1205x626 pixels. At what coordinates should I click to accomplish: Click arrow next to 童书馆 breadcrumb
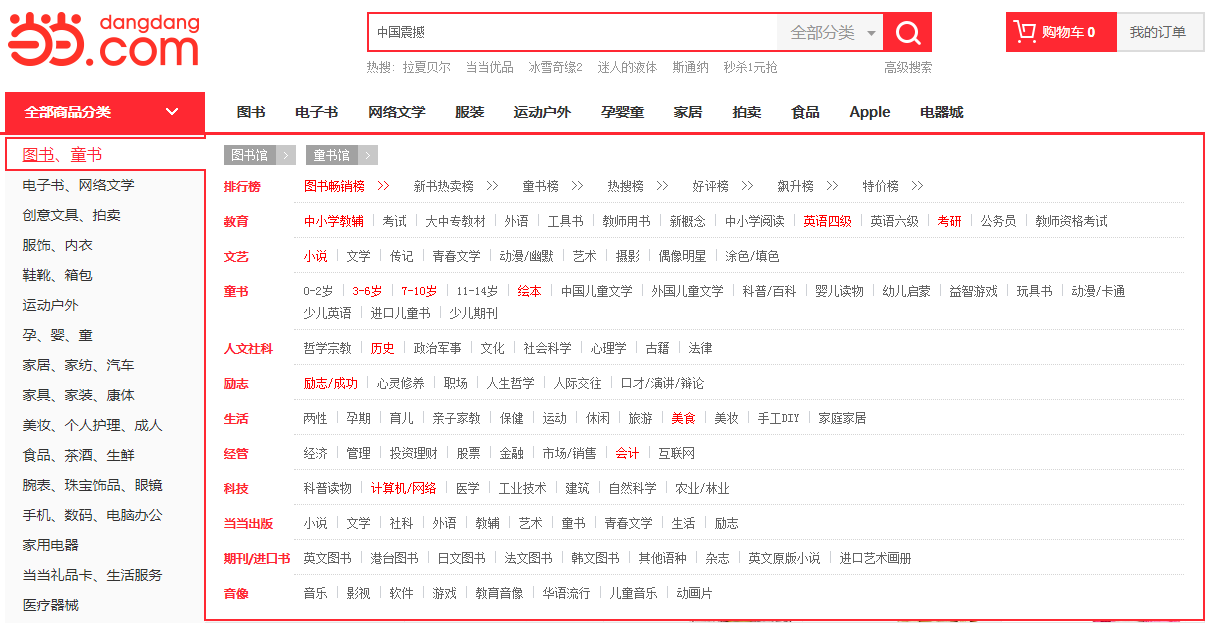point(368,155)
